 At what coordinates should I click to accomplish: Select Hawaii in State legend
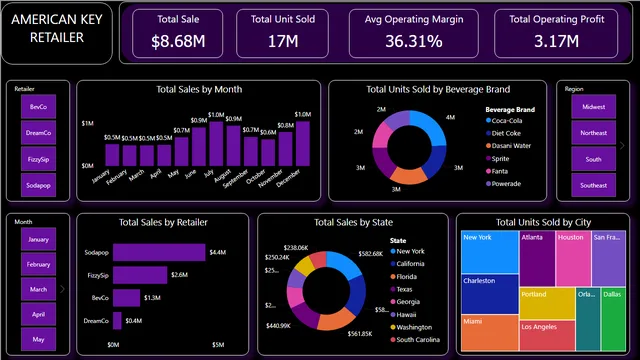pos(403,314)
